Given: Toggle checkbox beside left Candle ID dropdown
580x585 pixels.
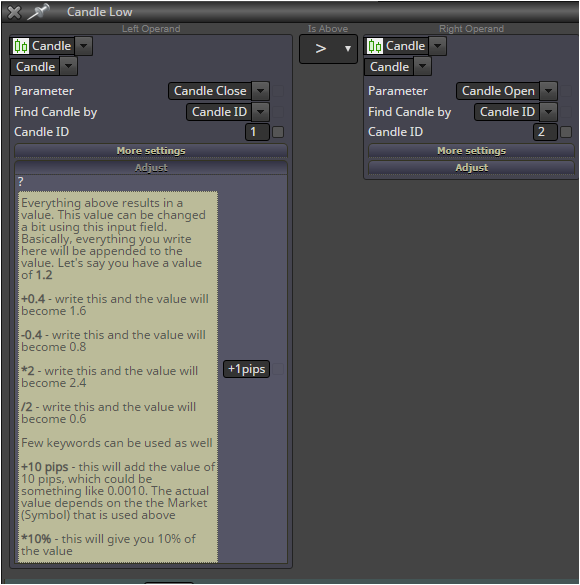Looking at the screenshot, I should pyautogui.click(x=278, y=112).
